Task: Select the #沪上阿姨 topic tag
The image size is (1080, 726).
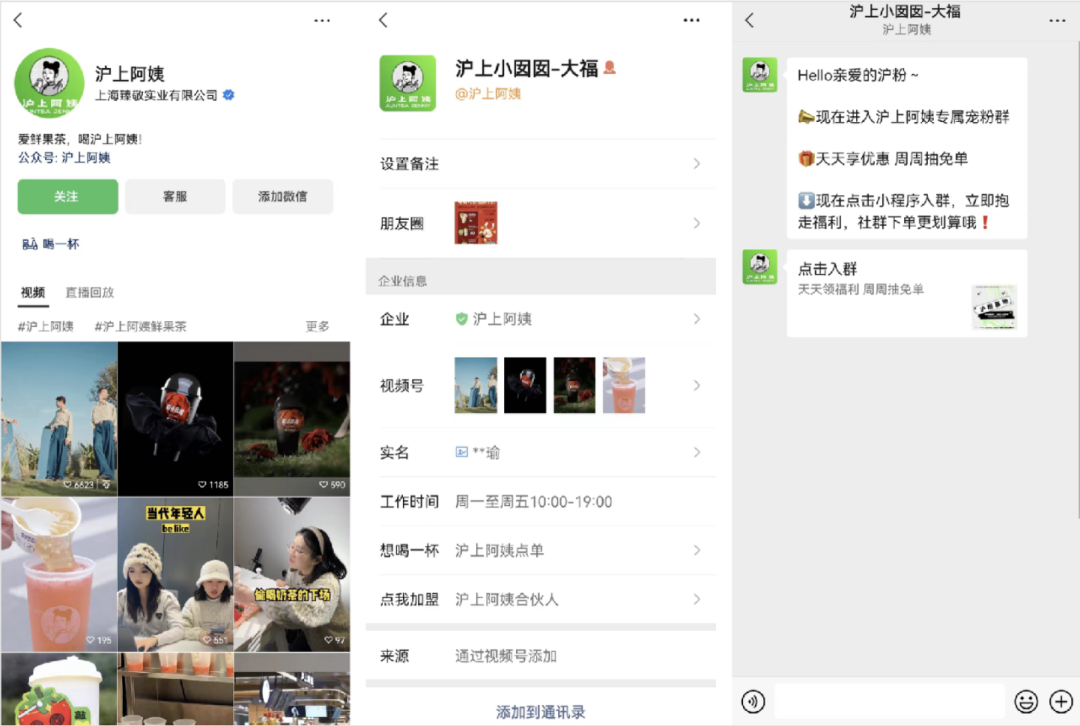Action: 45,326
